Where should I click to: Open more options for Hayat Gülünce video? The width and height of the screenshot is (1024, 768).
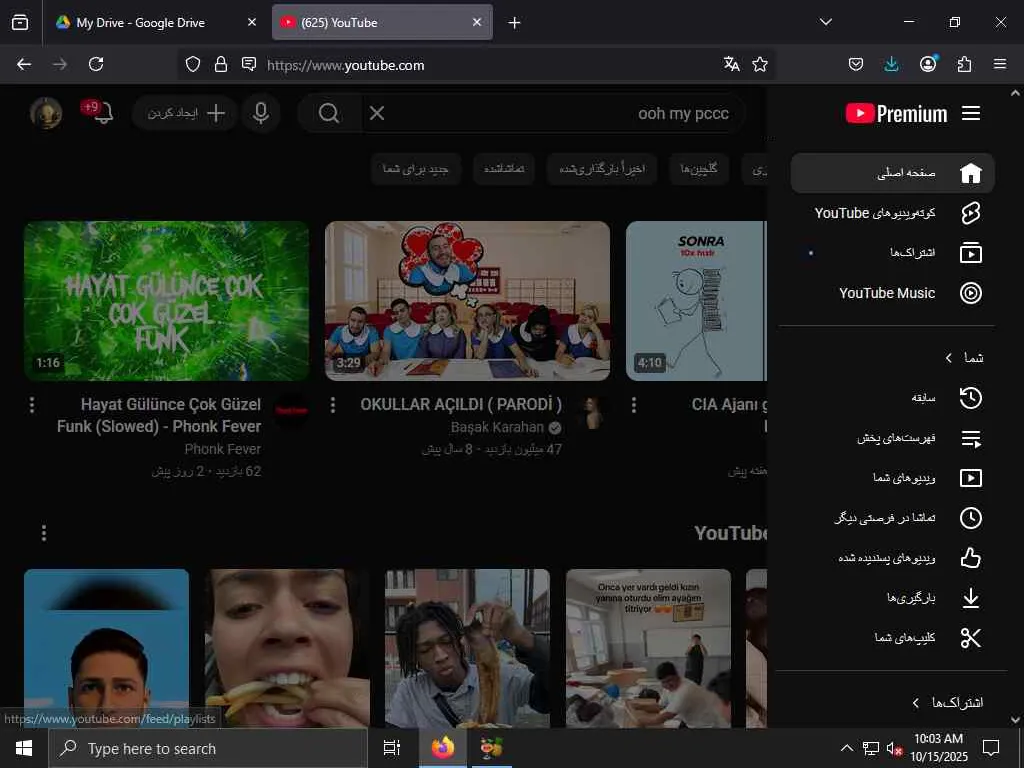click(32, 405)
